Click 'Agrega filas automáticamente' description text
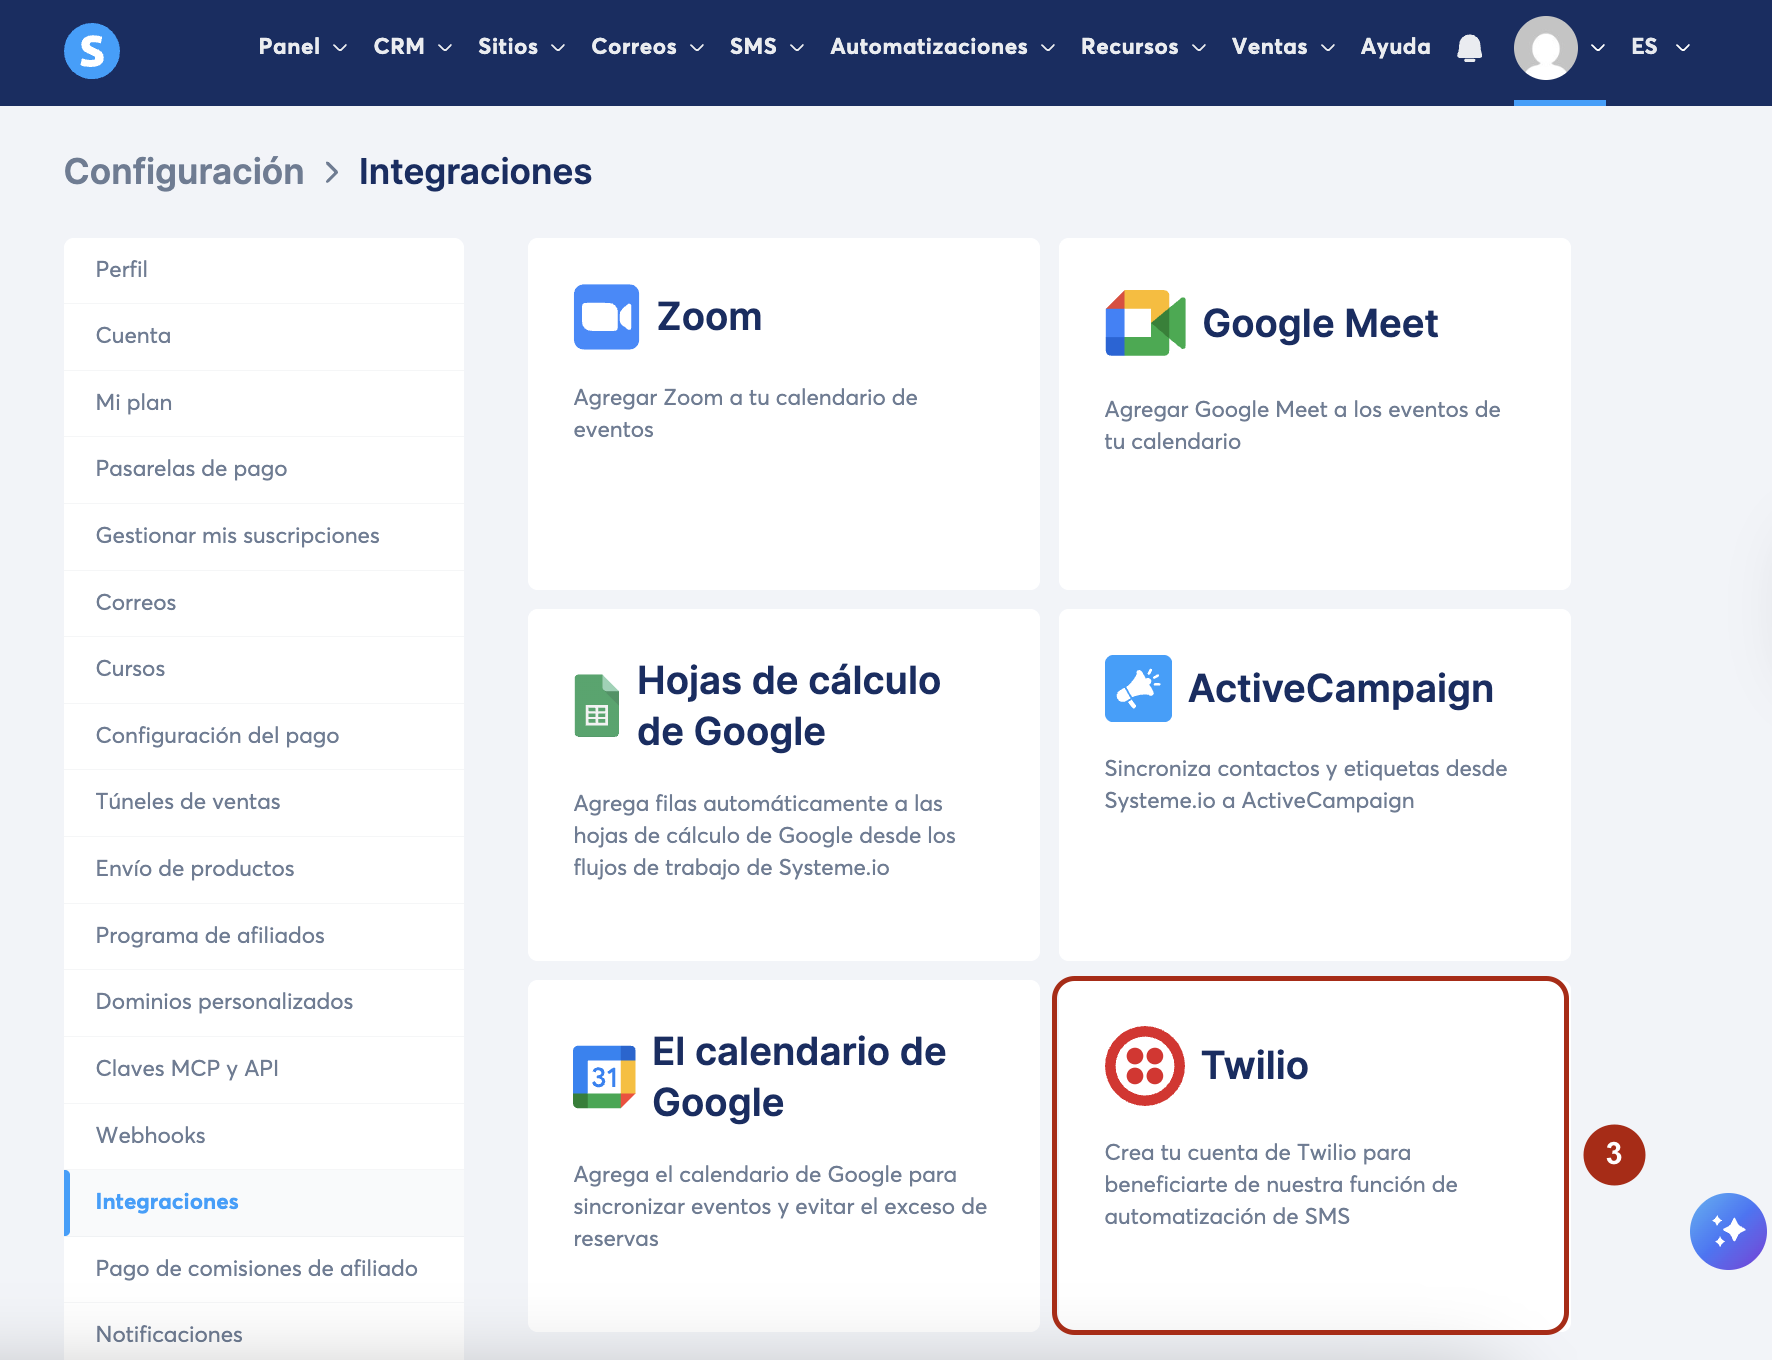The height and width of the screenshot is (1360, 1772). pos(765,836)
